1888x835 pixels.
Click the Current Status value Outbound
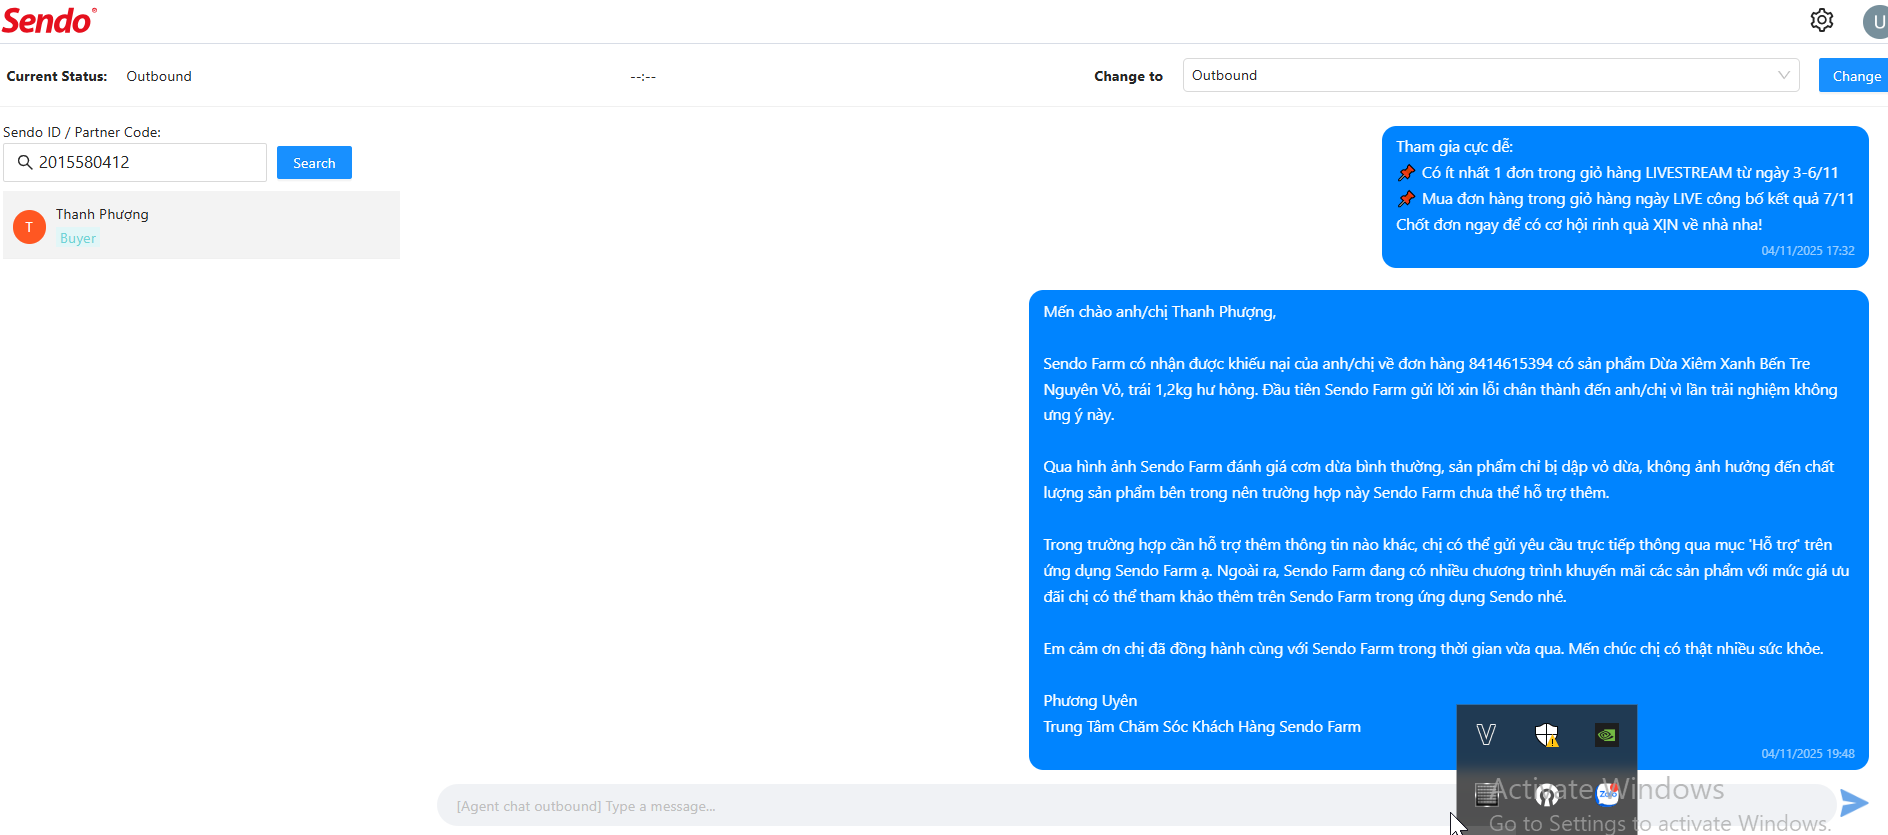point(159,76)
